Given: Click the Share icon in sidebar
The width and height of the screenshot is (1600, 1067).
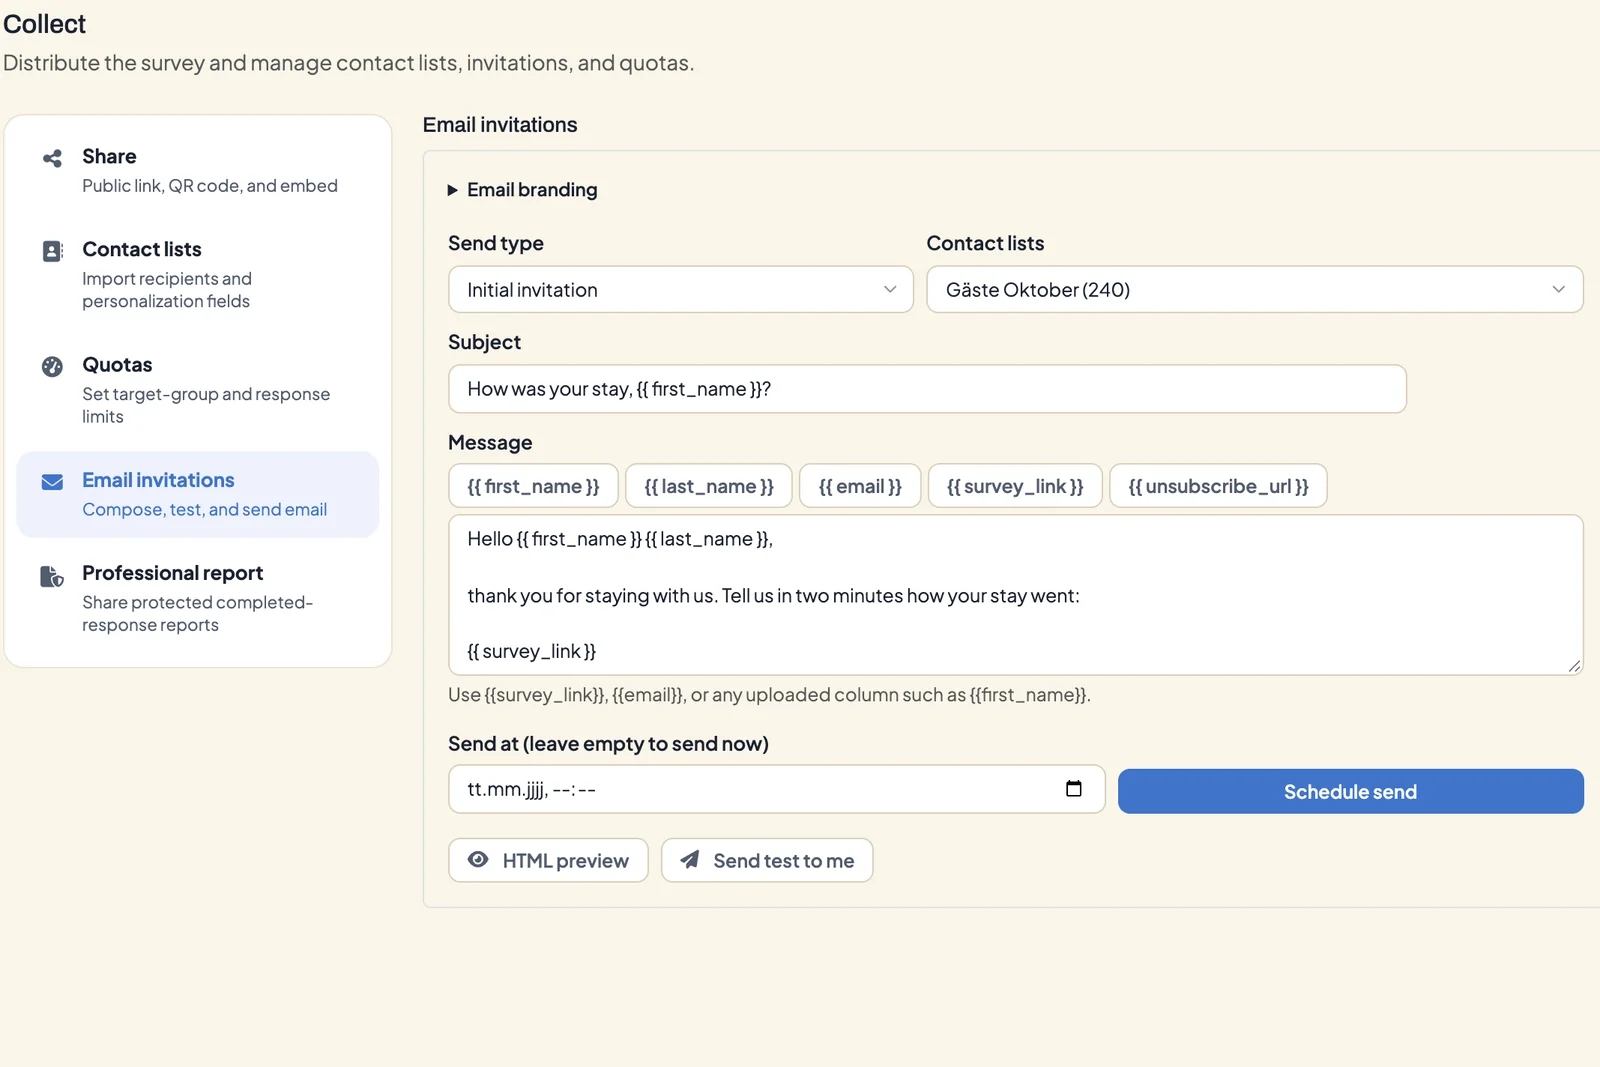Looking at the screenshot, I should (52, 158).
